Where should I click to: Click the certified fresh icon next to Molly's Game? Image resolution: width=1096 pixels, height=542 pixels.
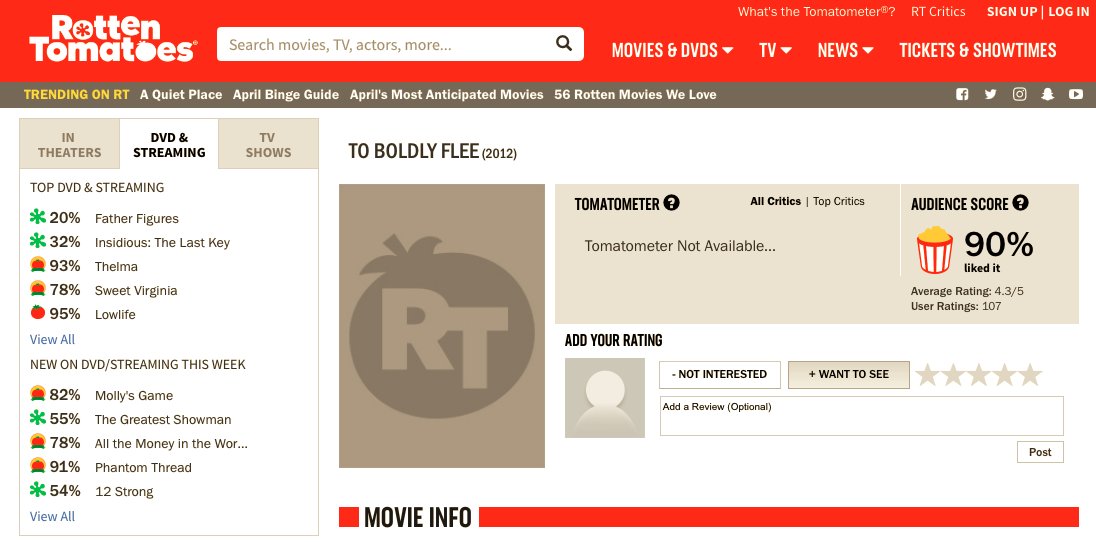pyautogui.click(x=38, y=394)
